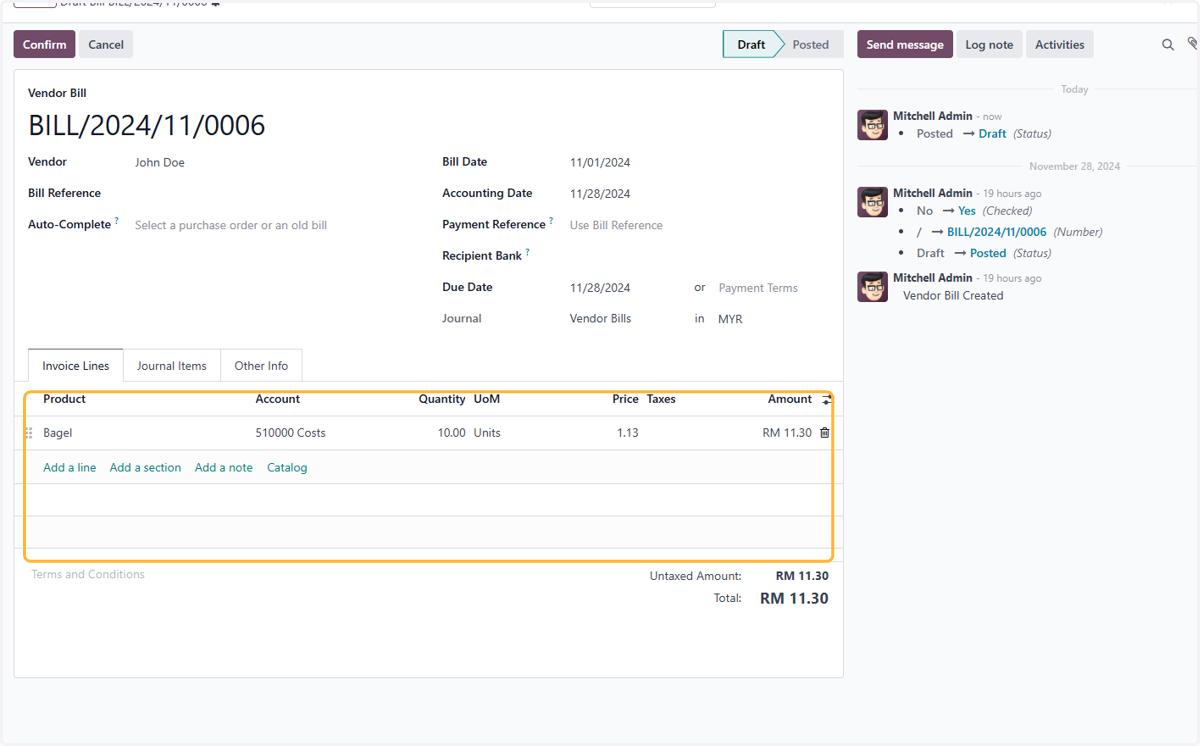Search chatter messages with the magnifier icon
The width and height of the screenshot is (1200, 746).
(x=1168, y=45)
